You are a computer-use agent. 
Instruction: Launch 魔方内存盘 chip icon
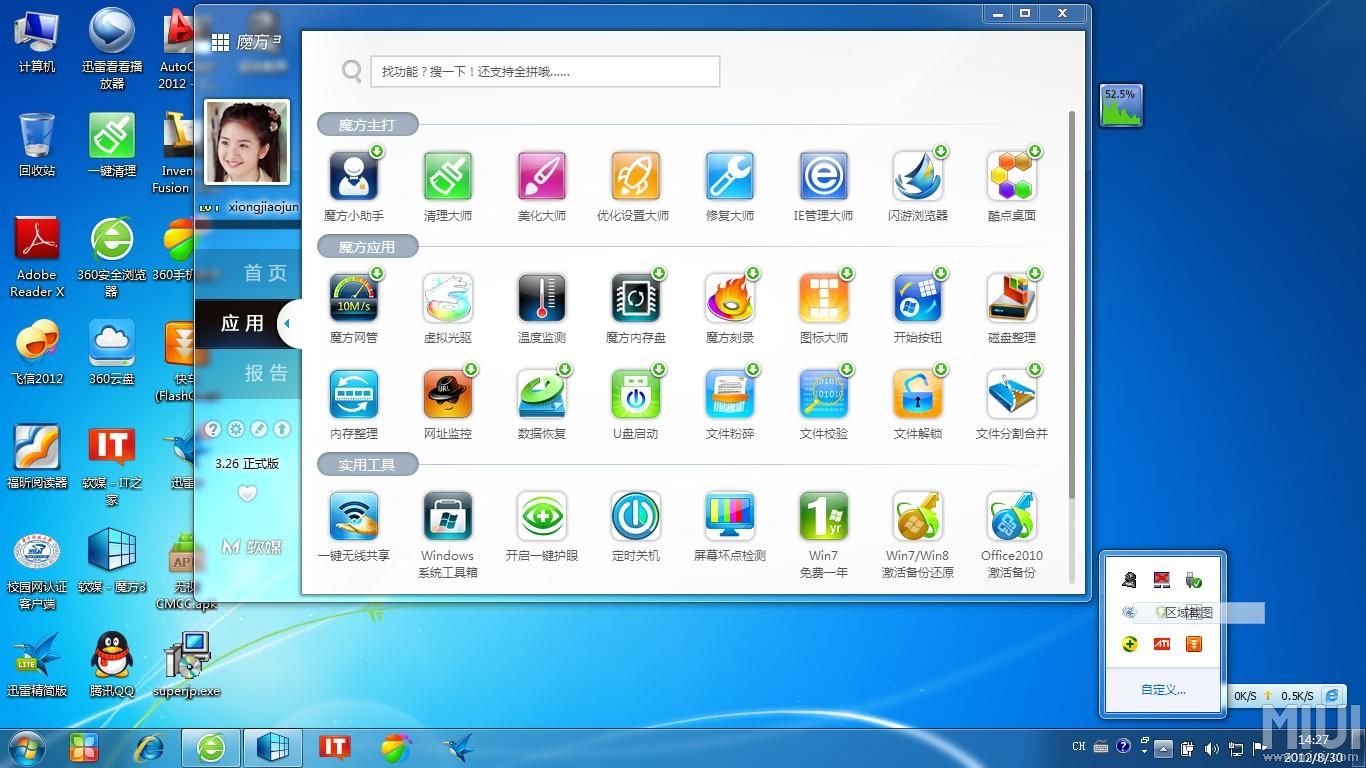point(636,298)
